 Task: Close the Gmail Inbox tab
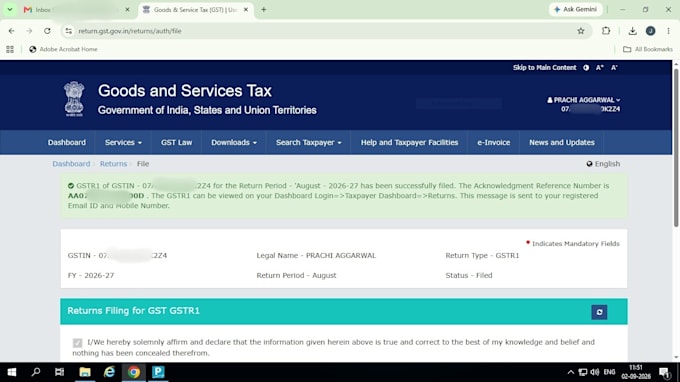[127, 10]
